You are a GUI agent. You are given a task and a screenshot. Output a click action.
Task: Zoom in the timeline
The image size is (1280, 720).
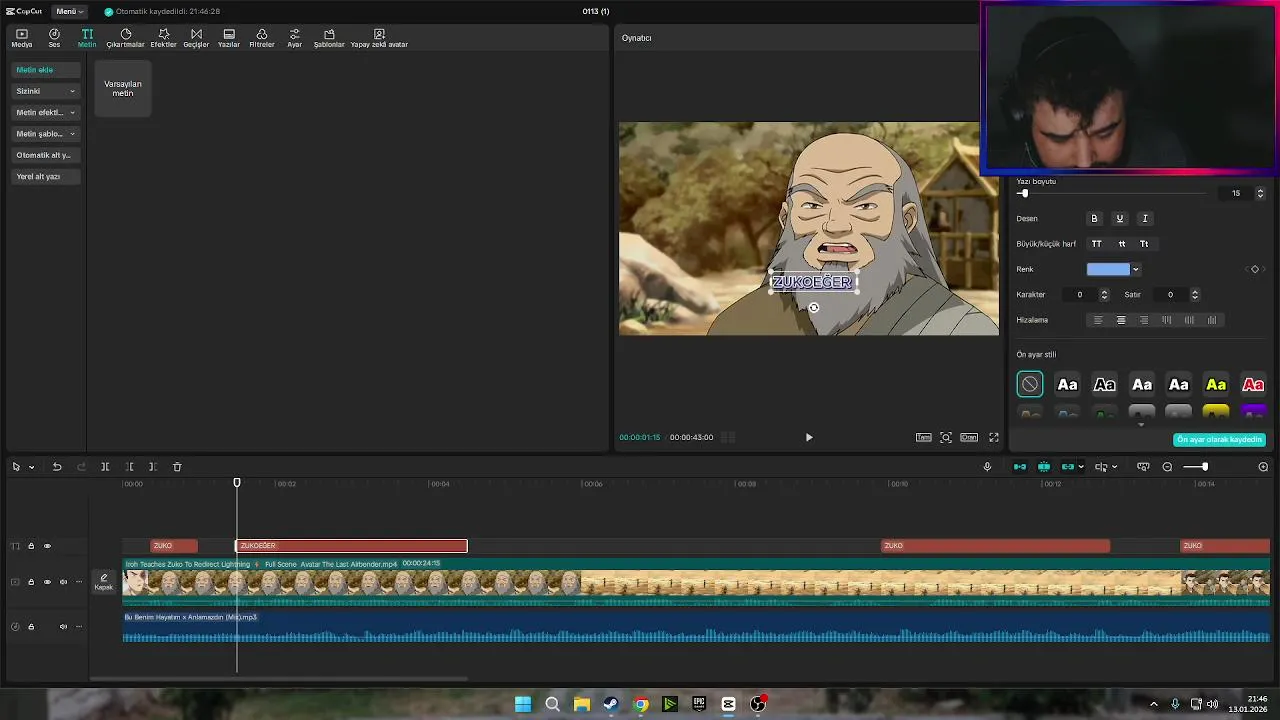click(x=1263, y=467)
